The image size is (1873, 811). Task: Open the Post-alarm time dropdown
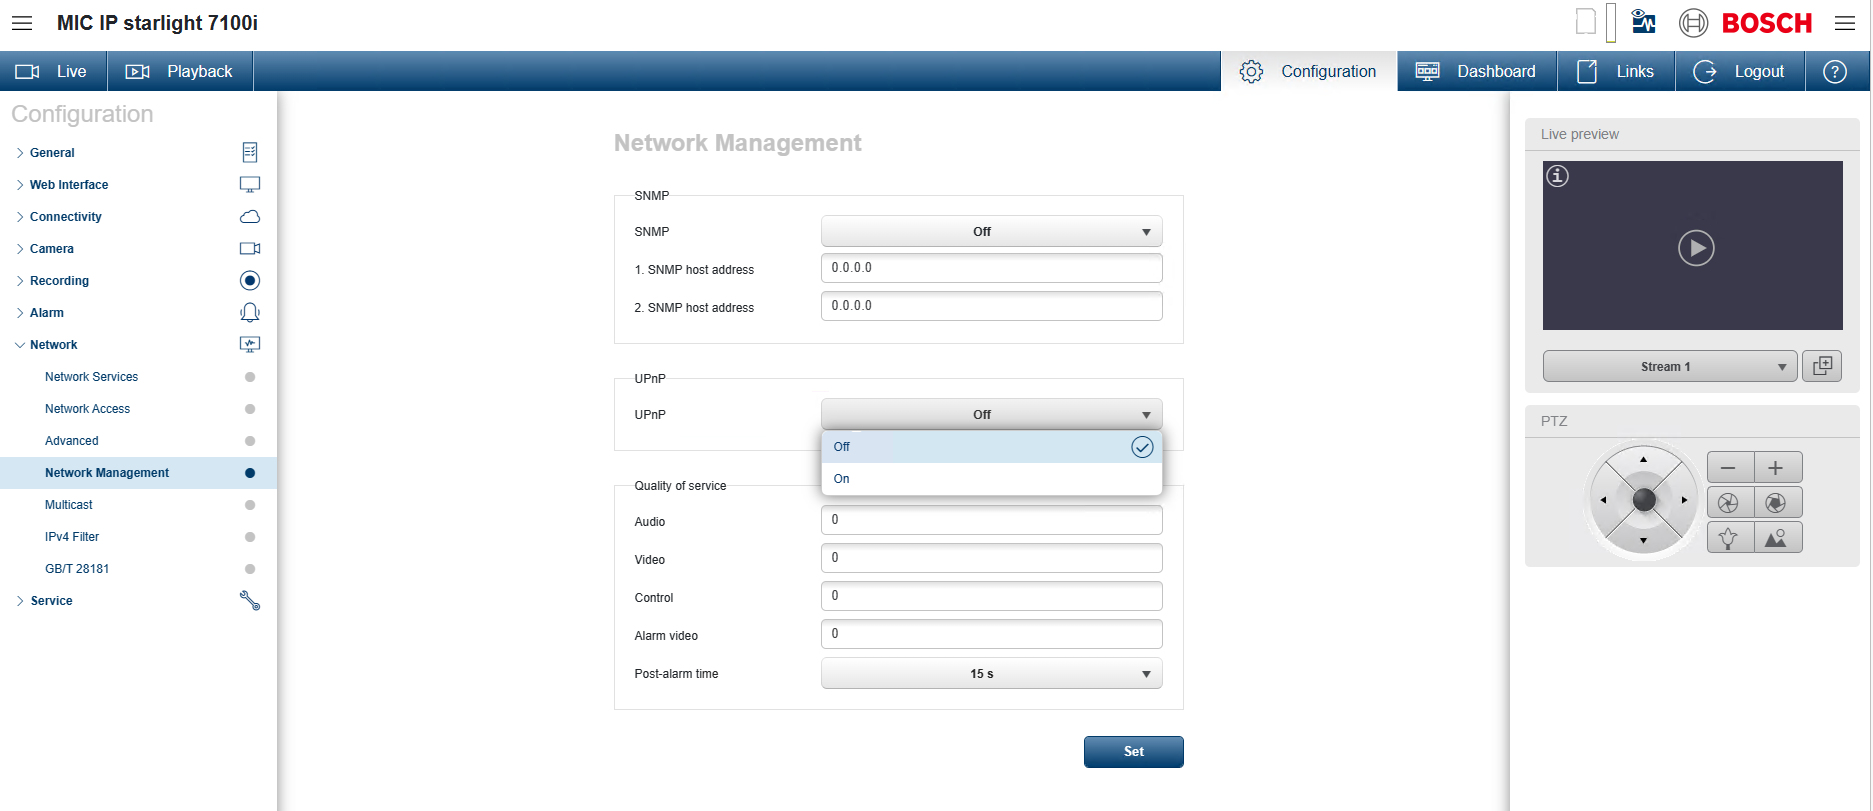(x=992, y=673)
